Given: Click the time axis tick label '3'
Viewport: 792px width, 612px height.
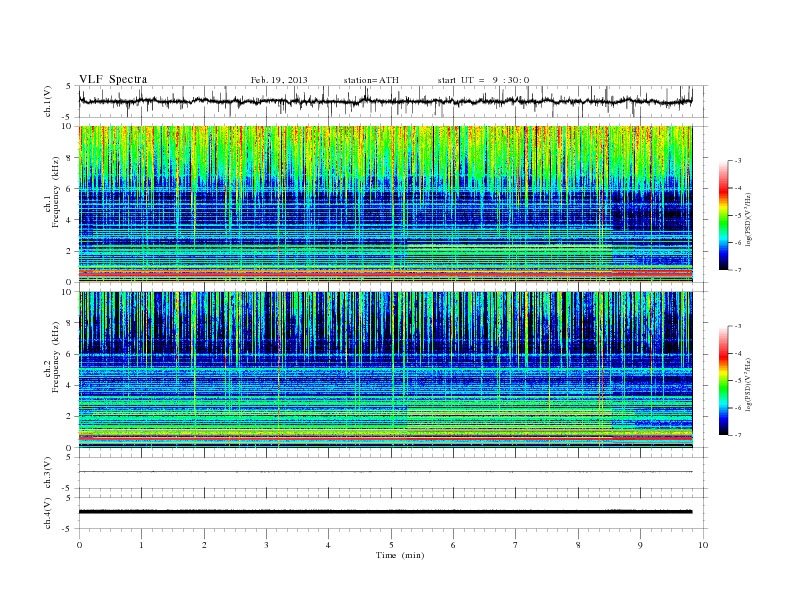Looking at the screenshot, I should 266,545.
